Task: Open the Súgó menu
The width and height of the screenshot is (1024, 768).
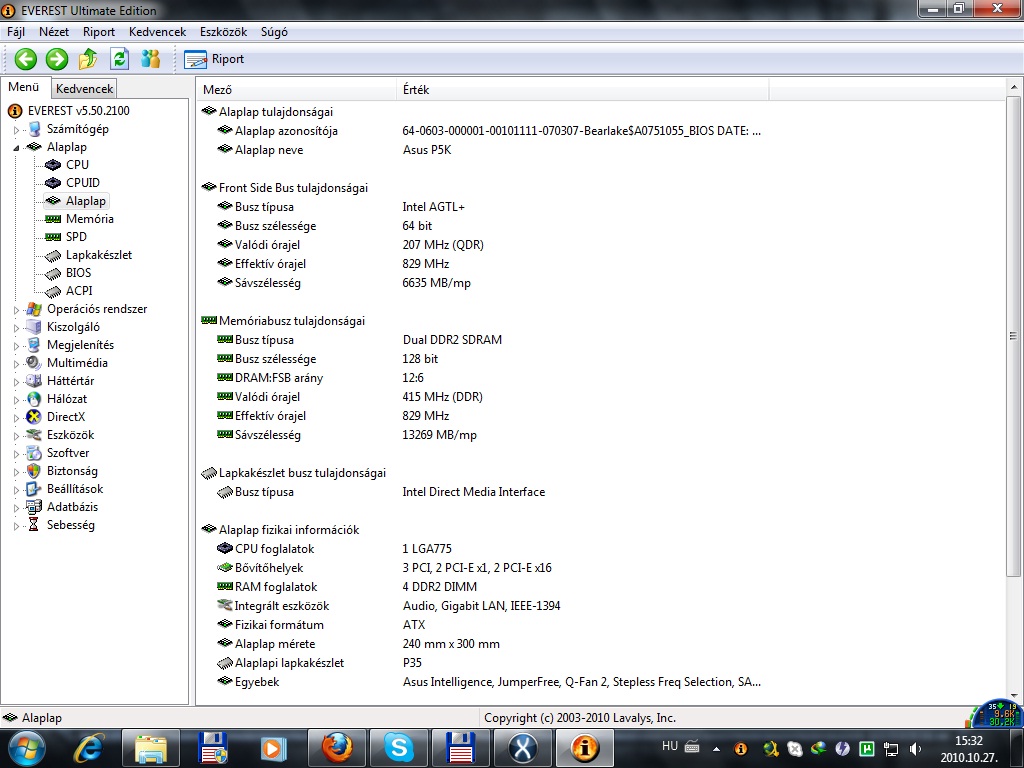Action: 274,32
